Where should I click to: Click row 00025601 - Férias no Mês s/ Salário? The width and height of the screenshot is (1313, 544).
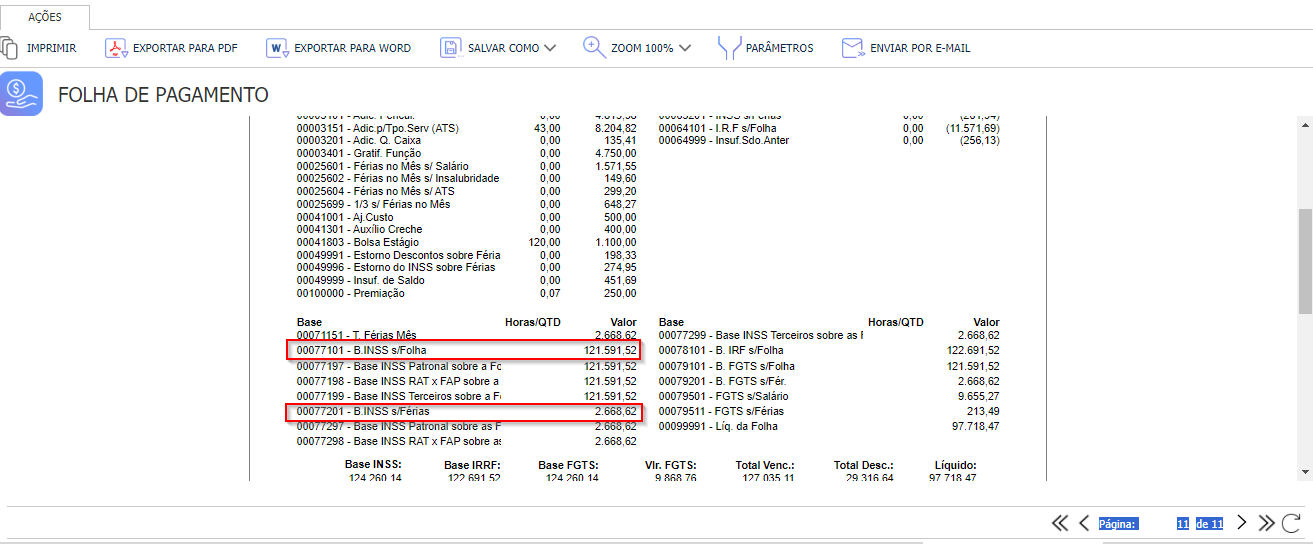coord(466,166)
